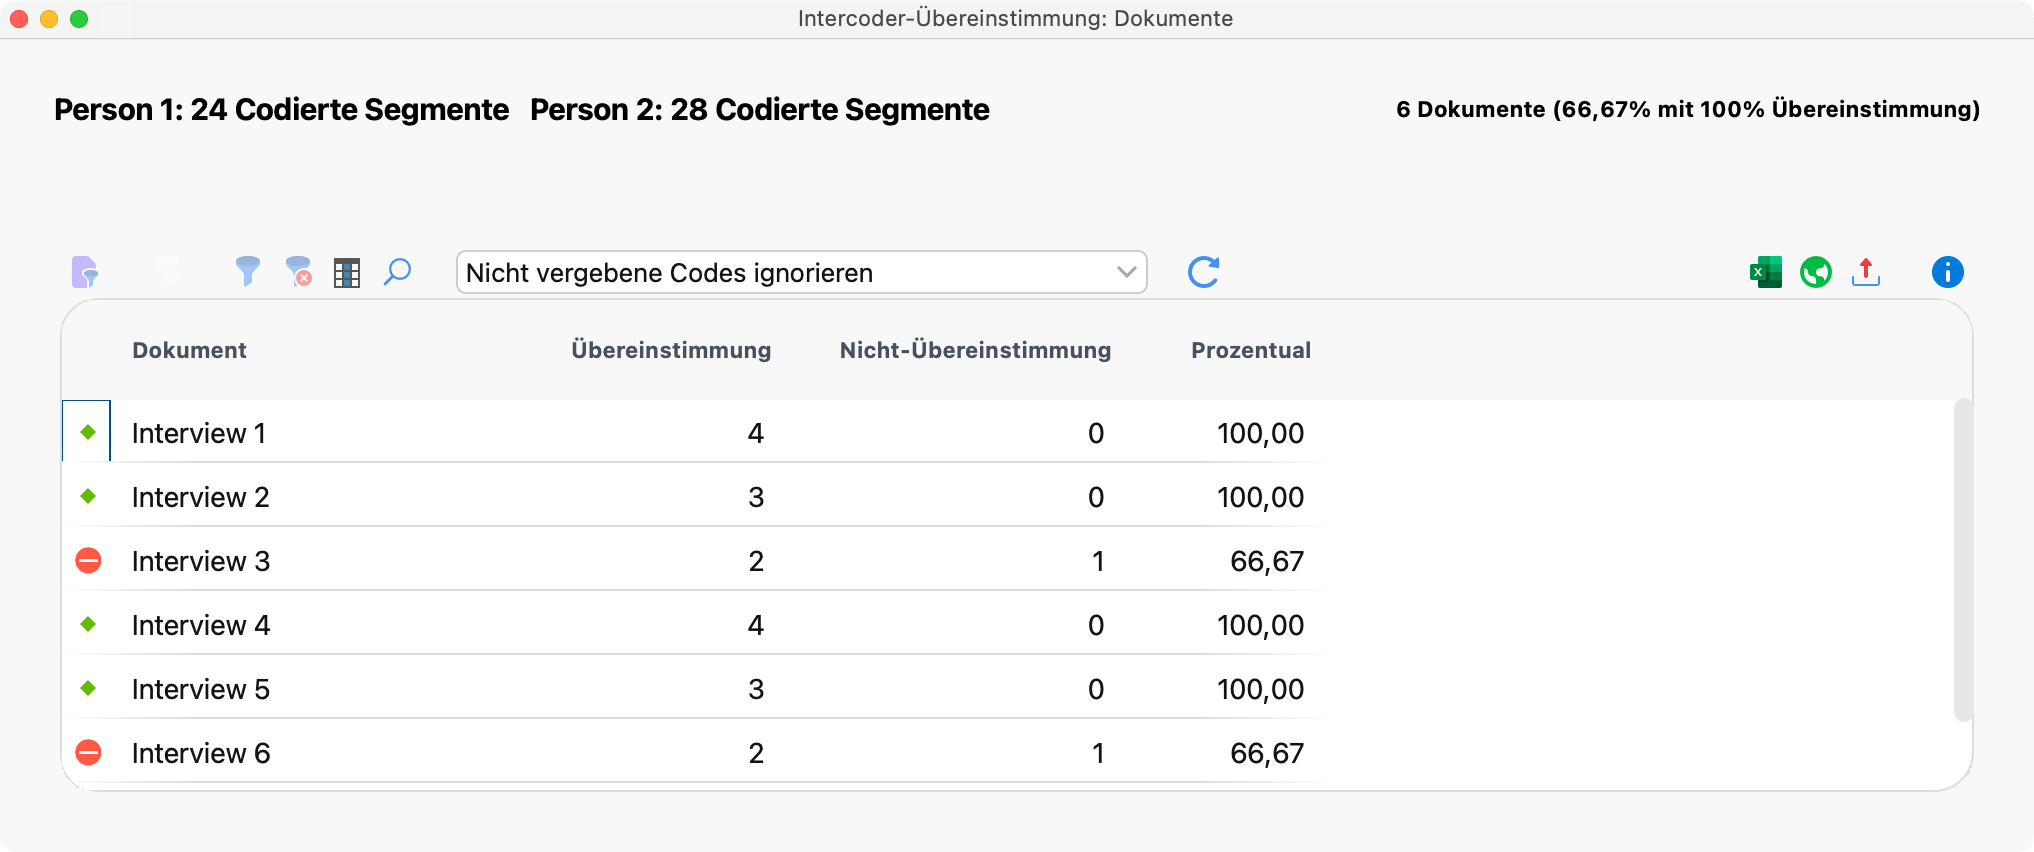2034x852 pixels.
Task: Click Übereinstimmung value 2 for Interview 6
Action: pyautogui.click(x=756, y=753)
